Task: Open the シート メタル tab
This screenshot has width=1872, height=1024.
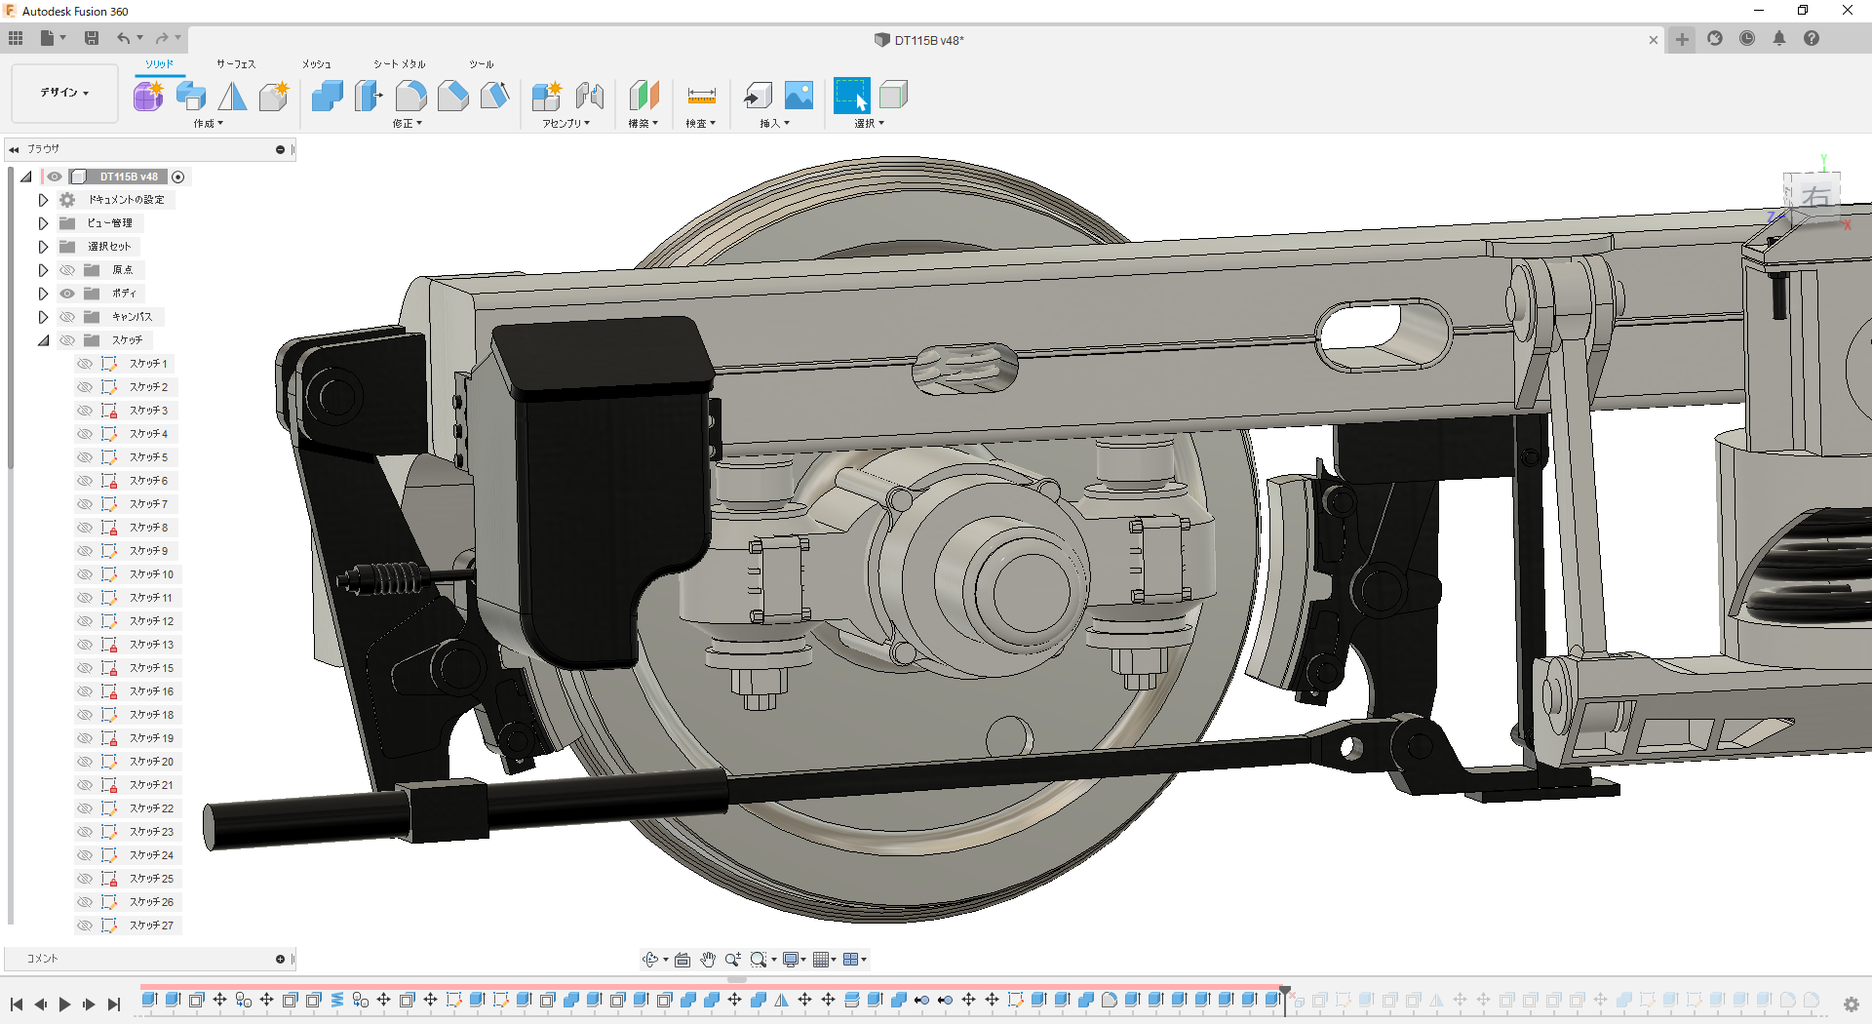Action: tap(399, 64)
